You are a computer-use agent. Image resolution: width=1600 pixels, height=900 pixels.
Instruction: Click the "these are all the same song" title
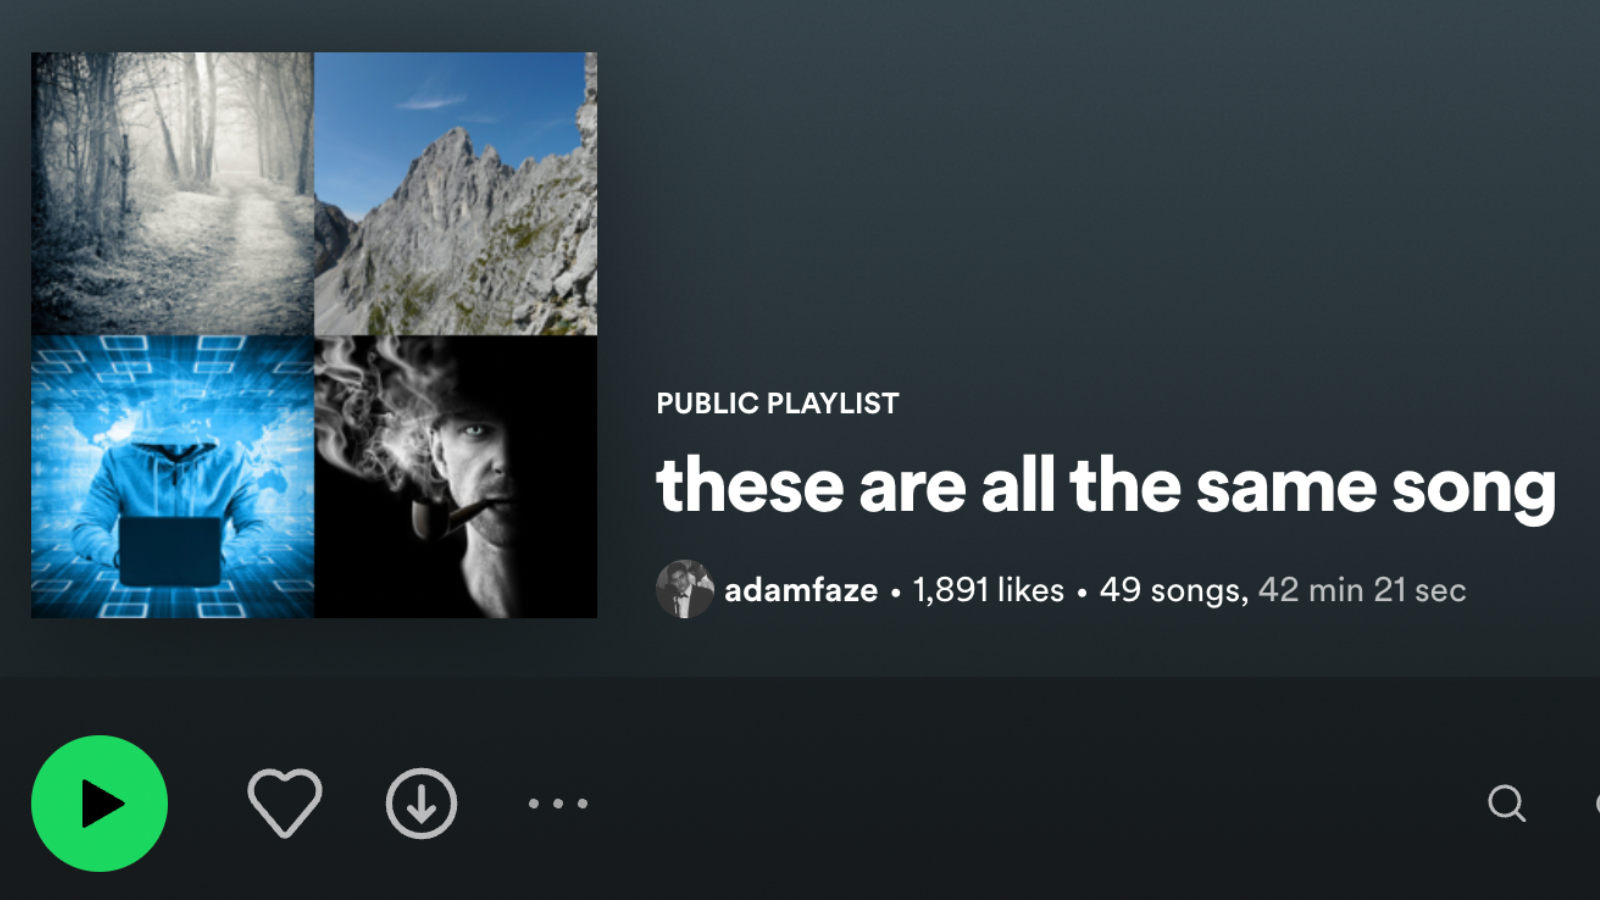(x=1106, y=487)
